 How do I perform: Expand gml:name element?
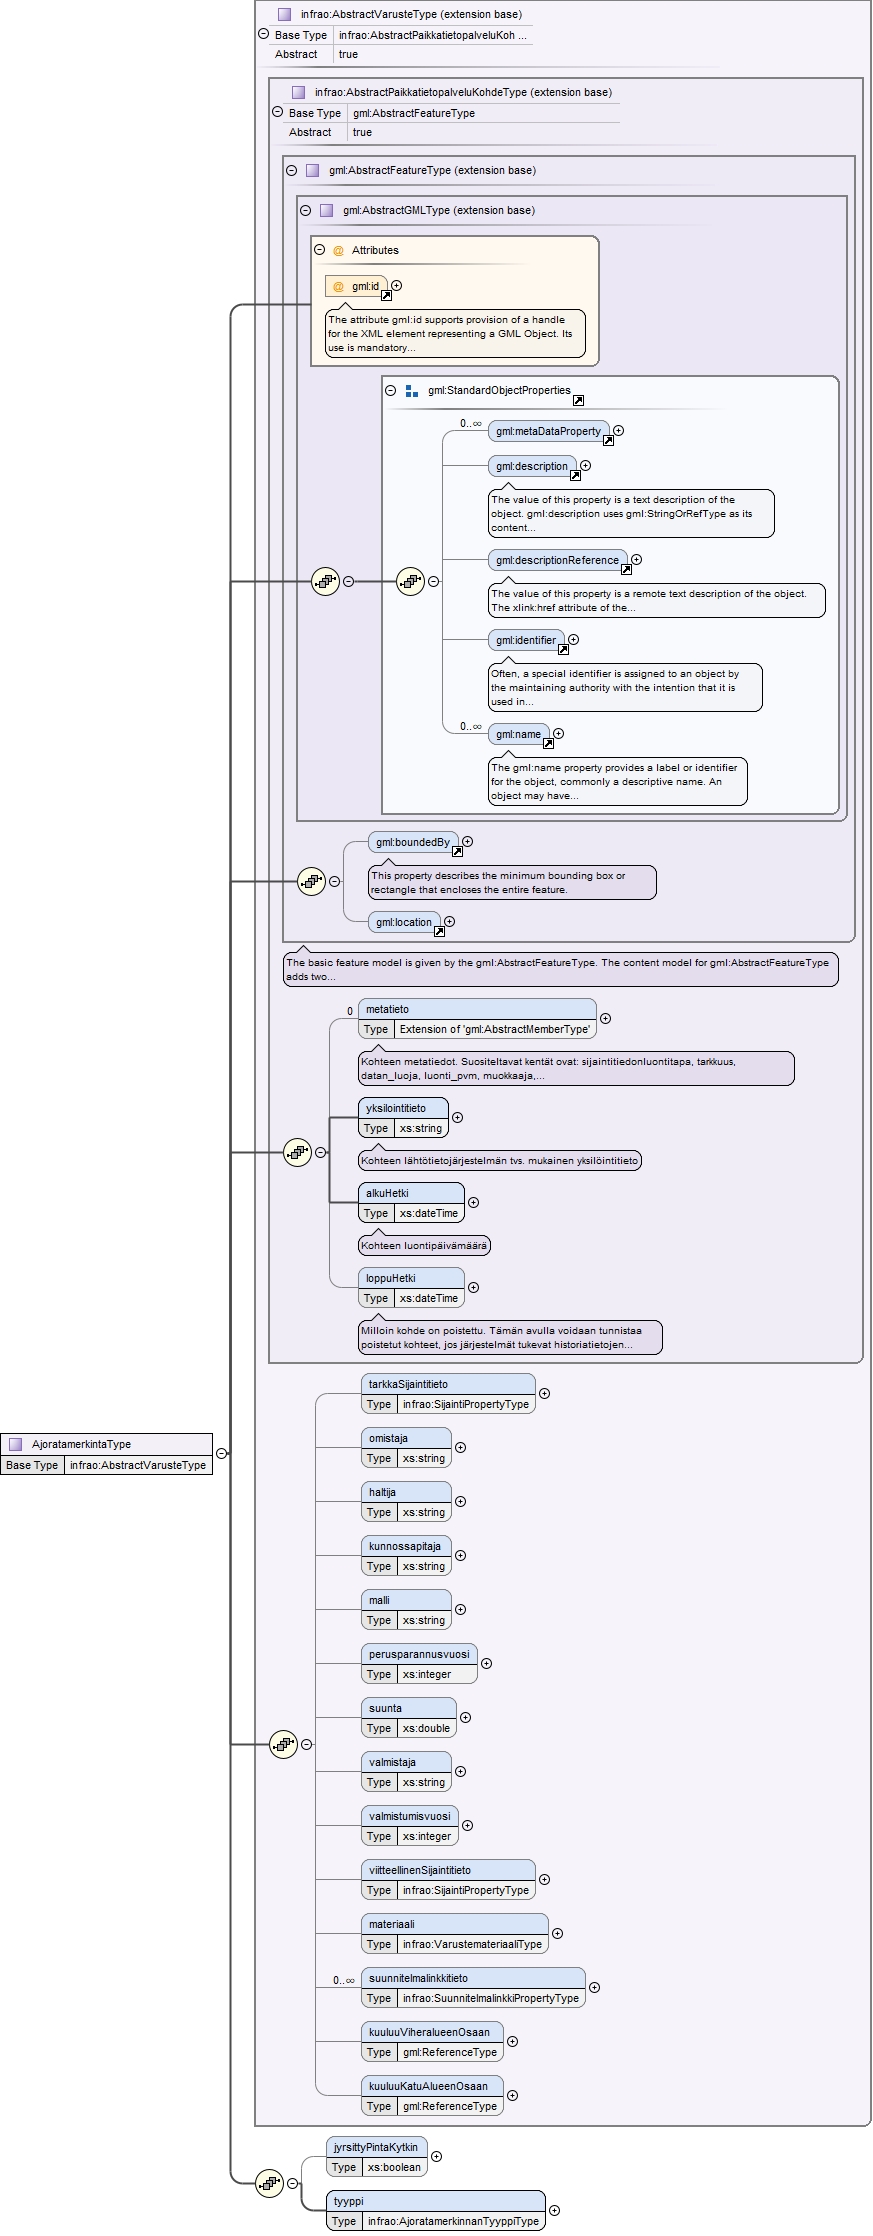[559, 734]
